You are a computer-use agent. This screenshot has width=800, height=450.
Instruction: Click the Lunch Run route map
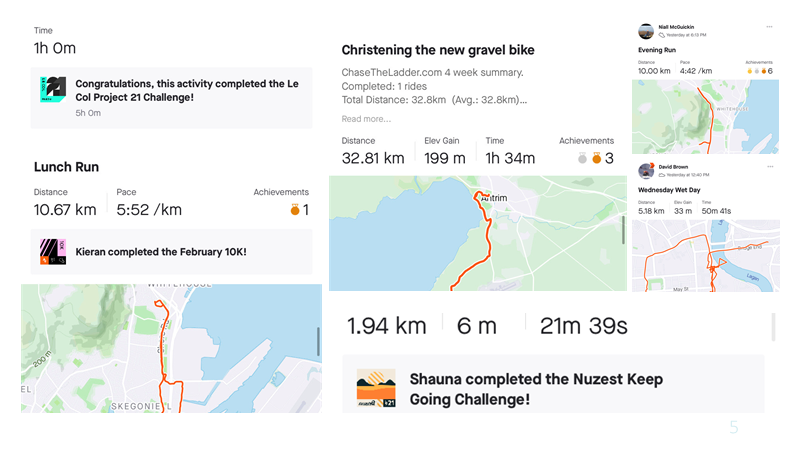click(x=171, y=348)
